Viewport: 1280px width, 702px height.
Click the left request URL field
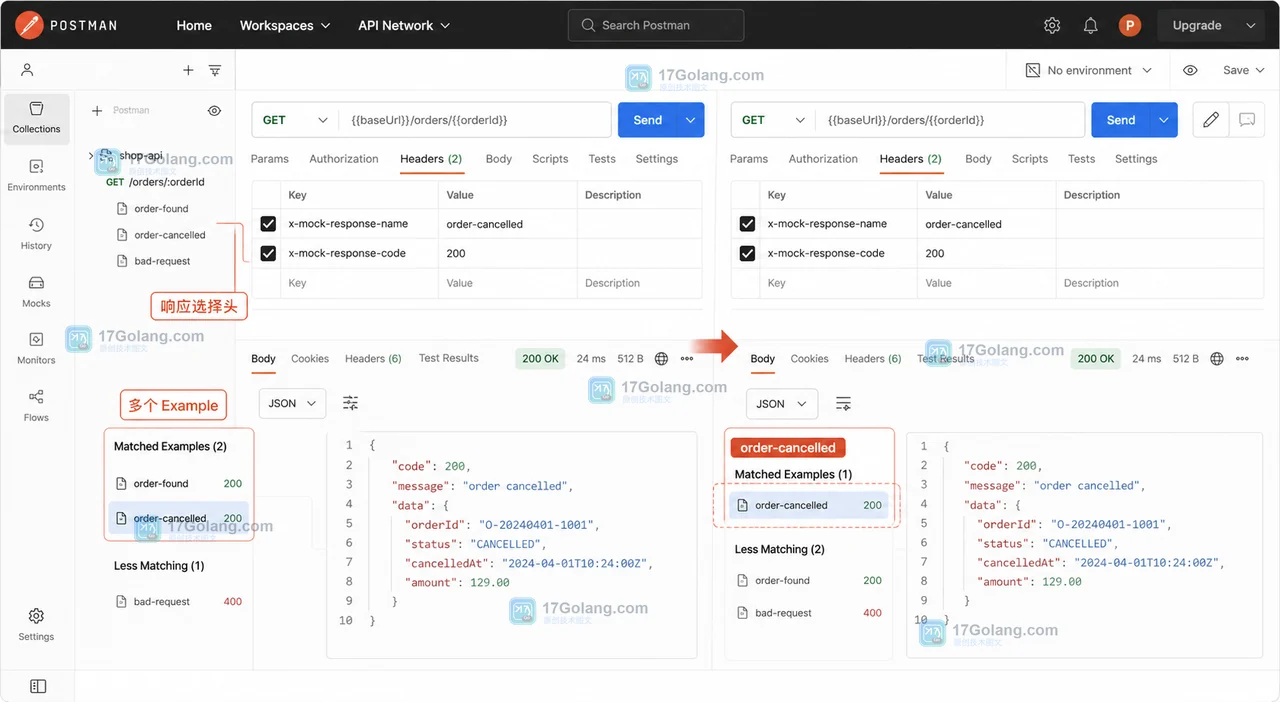(x=476, y=120)
